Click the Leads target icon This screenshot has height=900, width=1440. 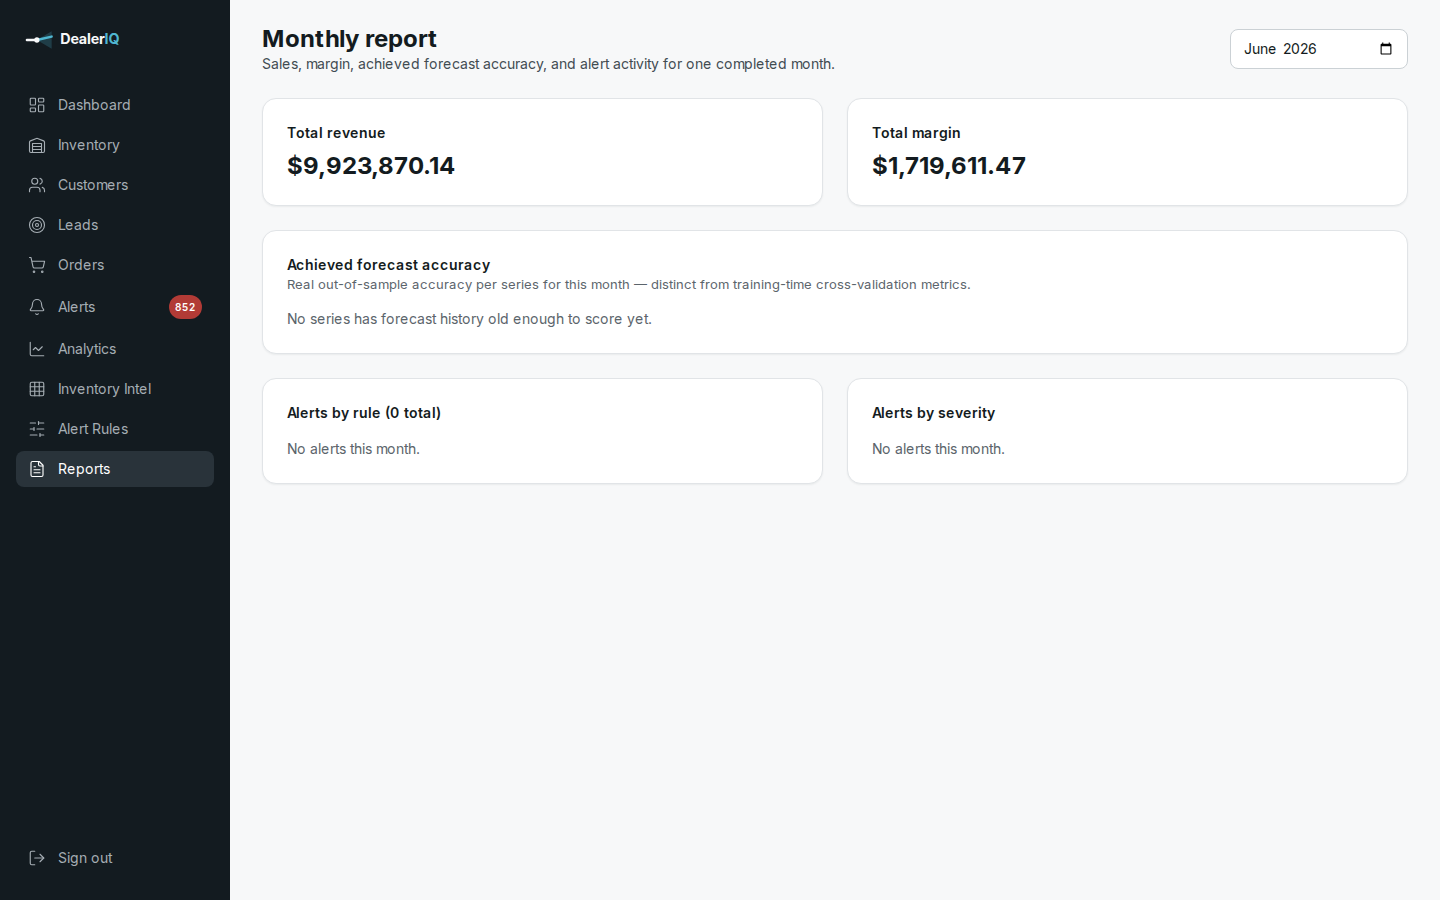tap(37, 225)
